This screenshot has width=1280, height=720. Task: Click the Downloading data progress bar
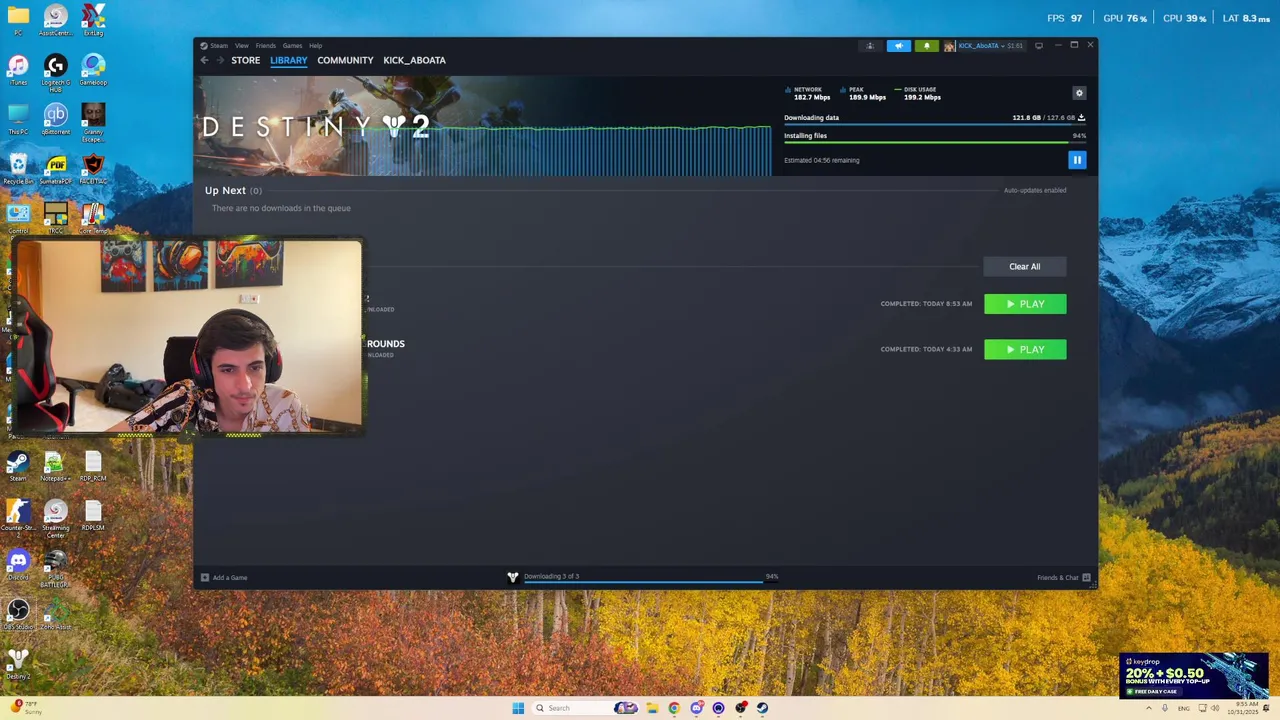935,125
